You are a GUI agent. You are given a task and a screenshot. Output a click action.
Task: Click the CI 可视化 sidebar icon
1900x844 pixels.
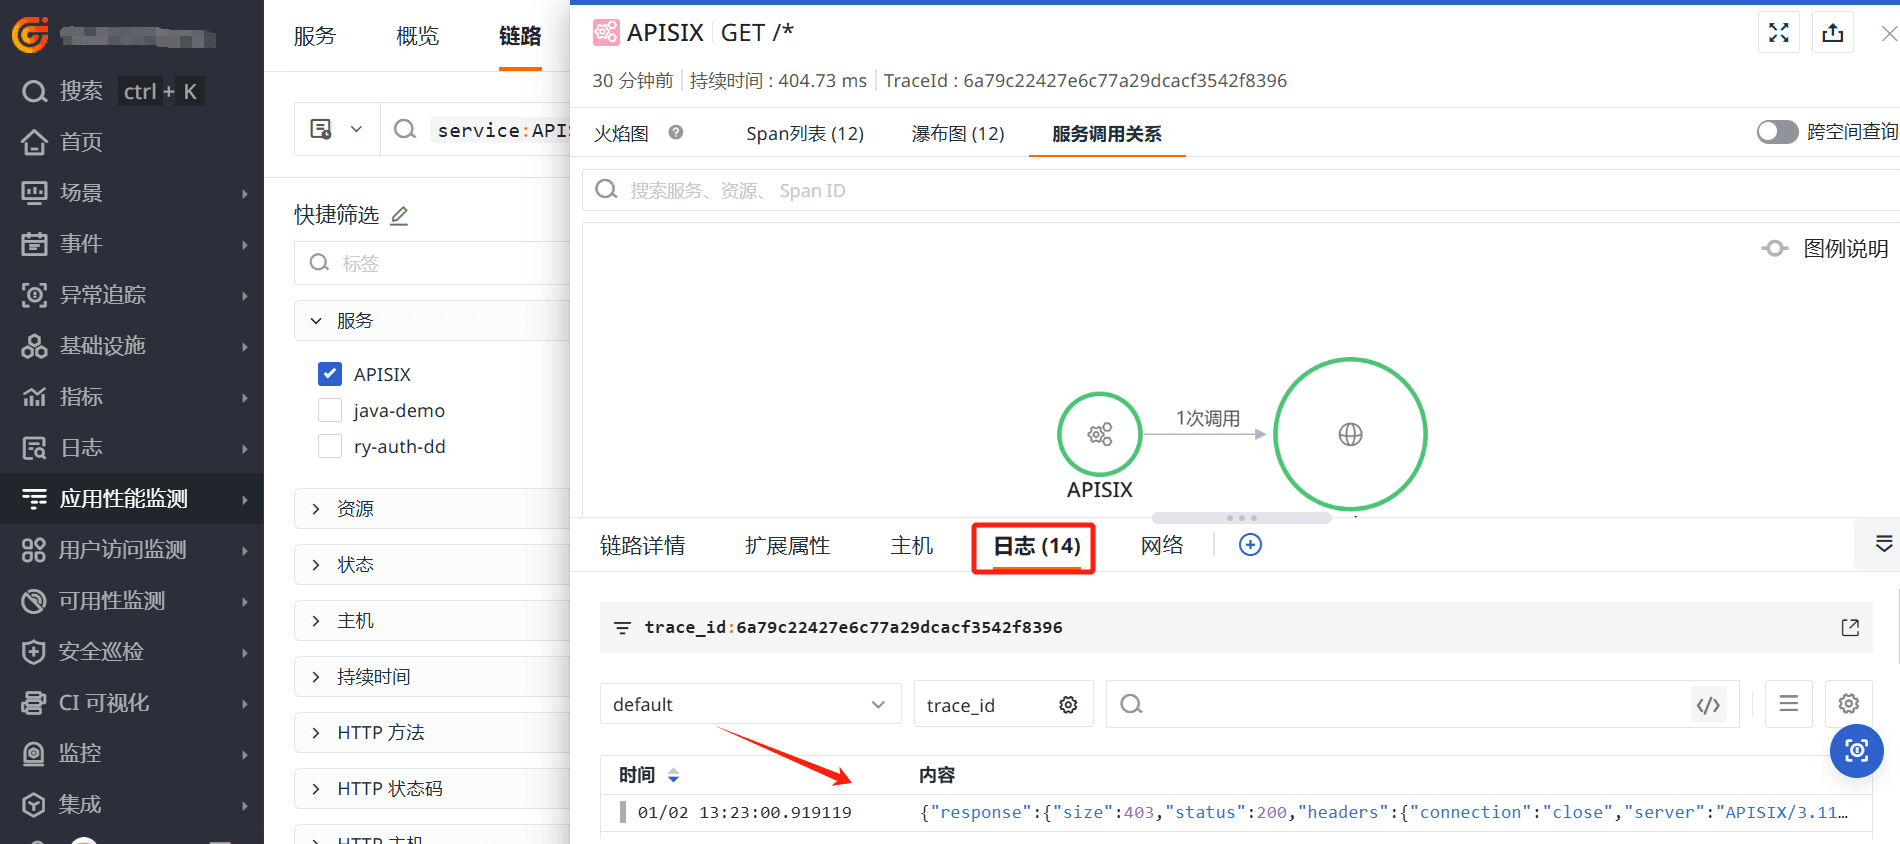click(x=34, y=703)
